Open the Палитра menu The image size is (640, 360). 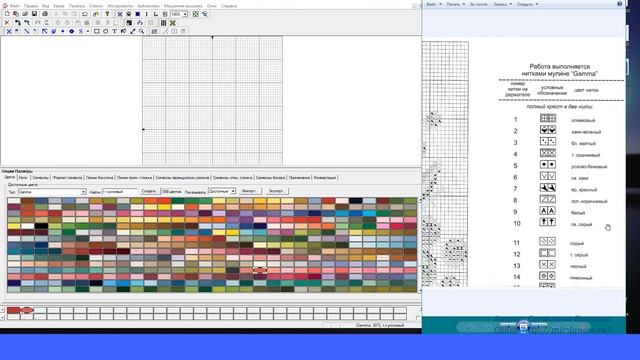tap(77, 6)
